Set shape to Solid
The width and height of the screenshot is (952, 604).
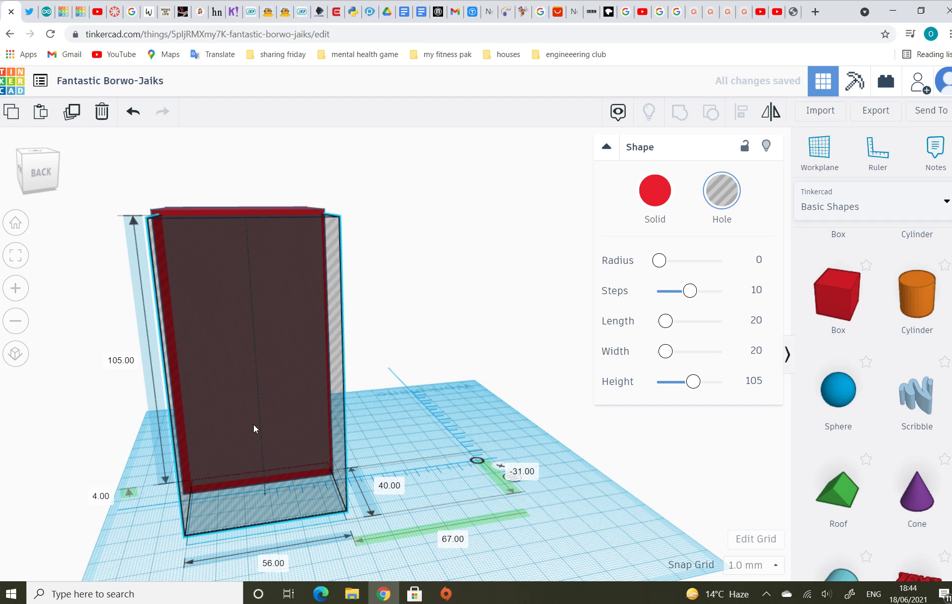(x=655, y=191)
